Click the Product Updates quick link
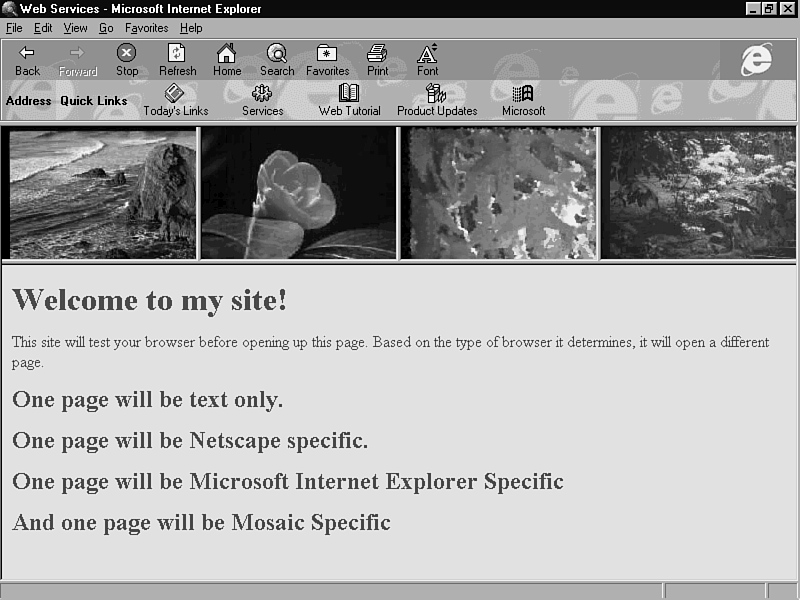The height and width of the screenshot is (600, 800). (x=436, y=94)
